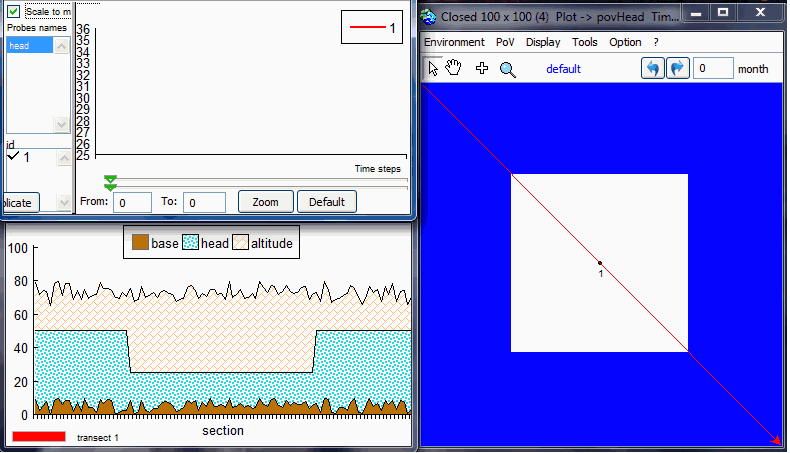Open the Display menu
790x453 pixels.
click(543, 42)
